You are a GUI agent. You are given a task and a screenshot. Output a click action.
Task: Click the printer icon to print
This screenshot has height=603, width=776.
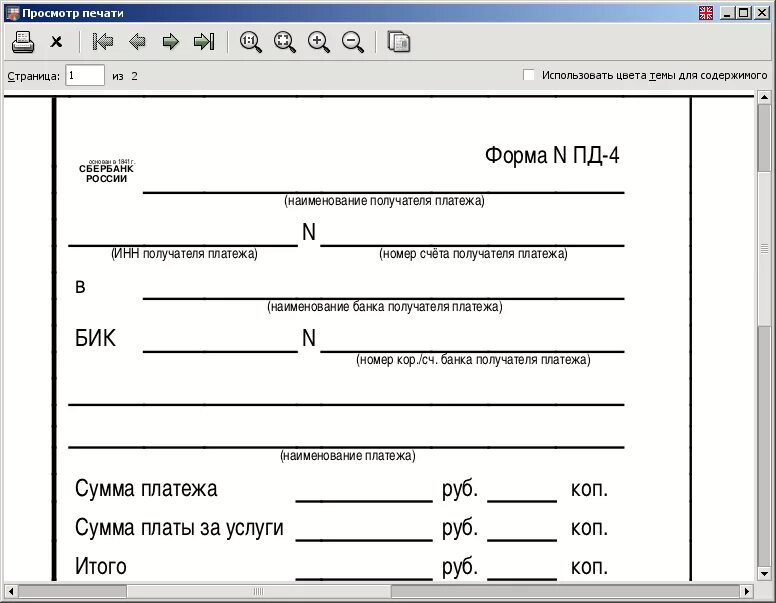click(23, 42)
